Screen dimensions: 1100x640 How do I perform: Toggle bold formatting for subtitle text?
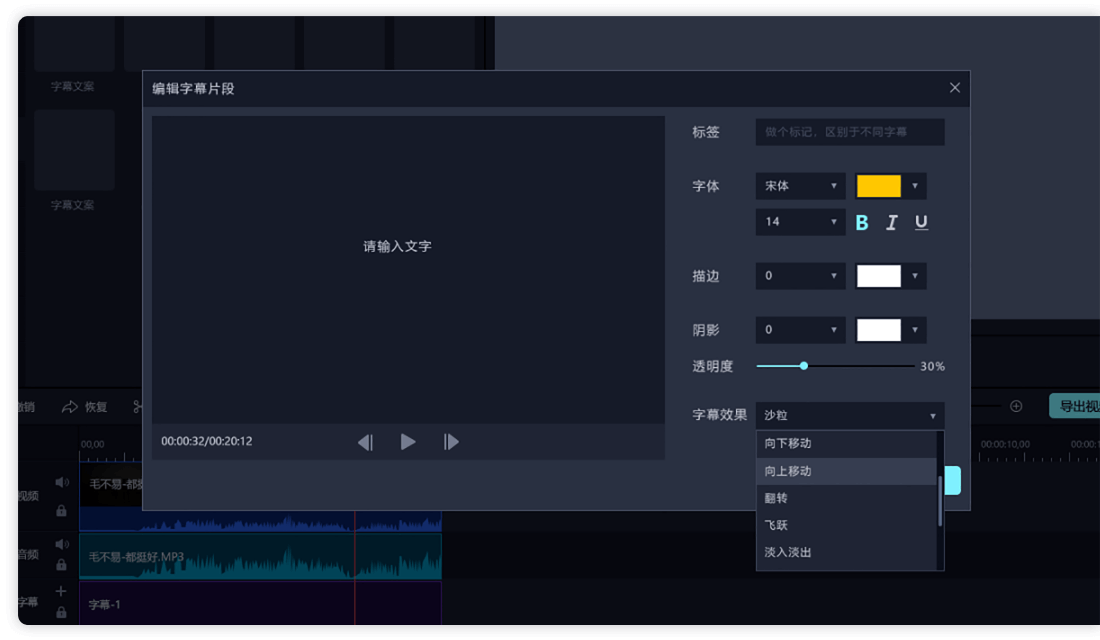point(862,222)
